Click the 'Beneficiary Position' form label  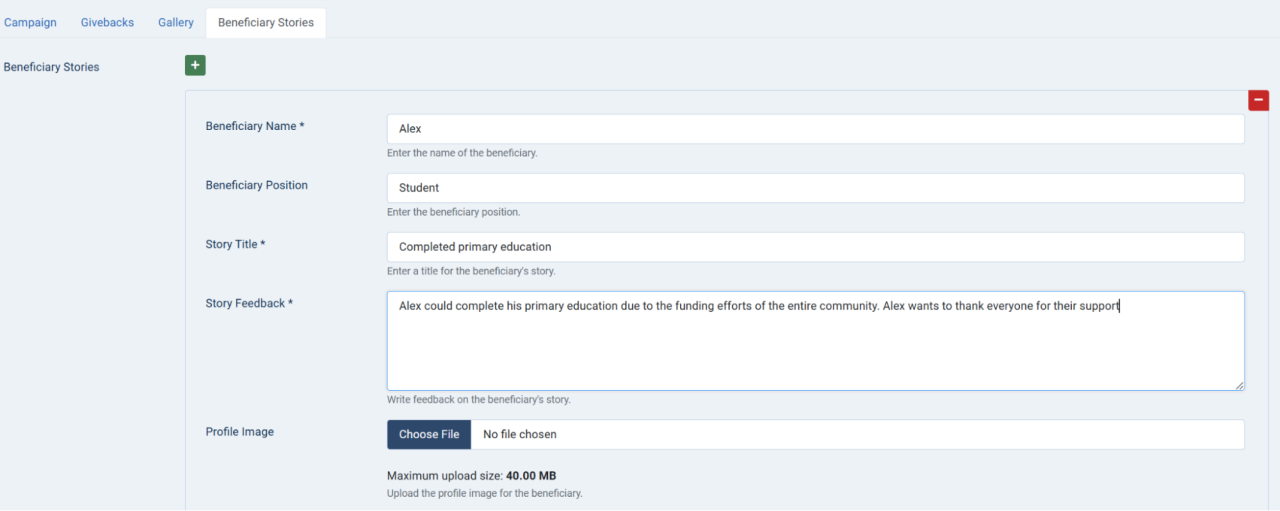[x=256, y=185]
